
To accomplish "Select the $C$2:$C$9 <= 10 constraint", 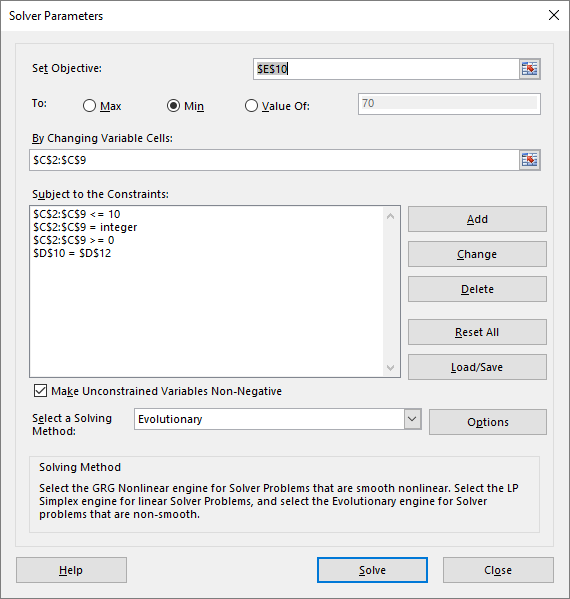I will click(x=76, y=214).
